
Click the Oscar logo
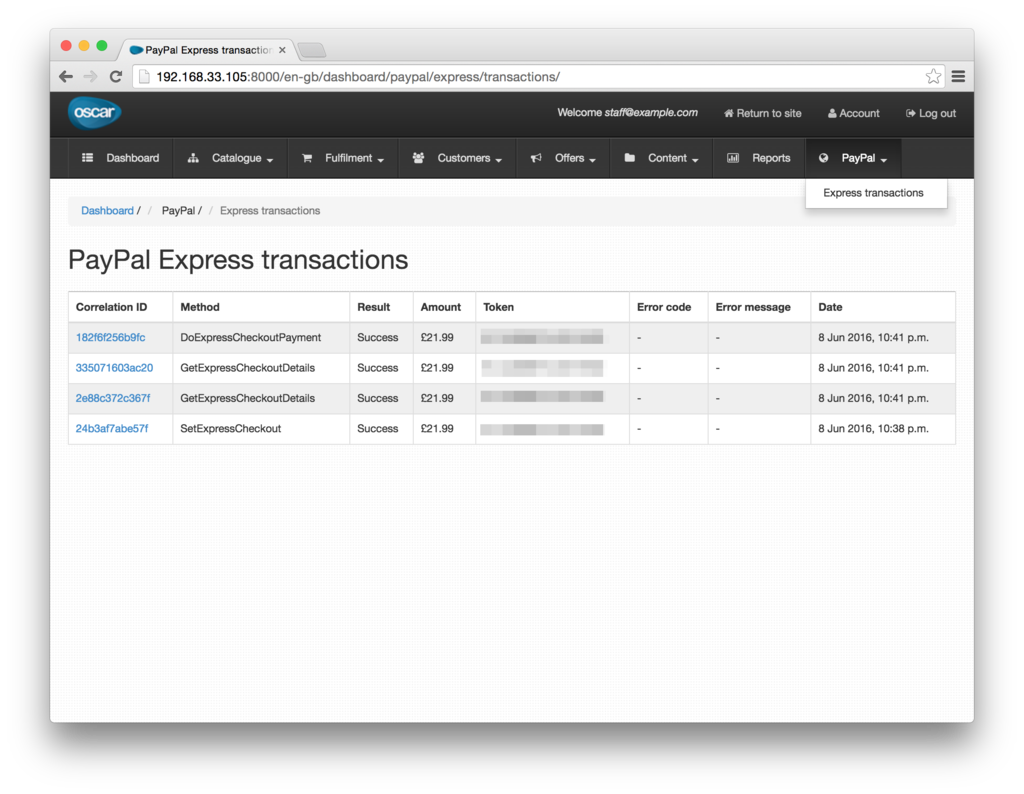[x=95, y=113]
